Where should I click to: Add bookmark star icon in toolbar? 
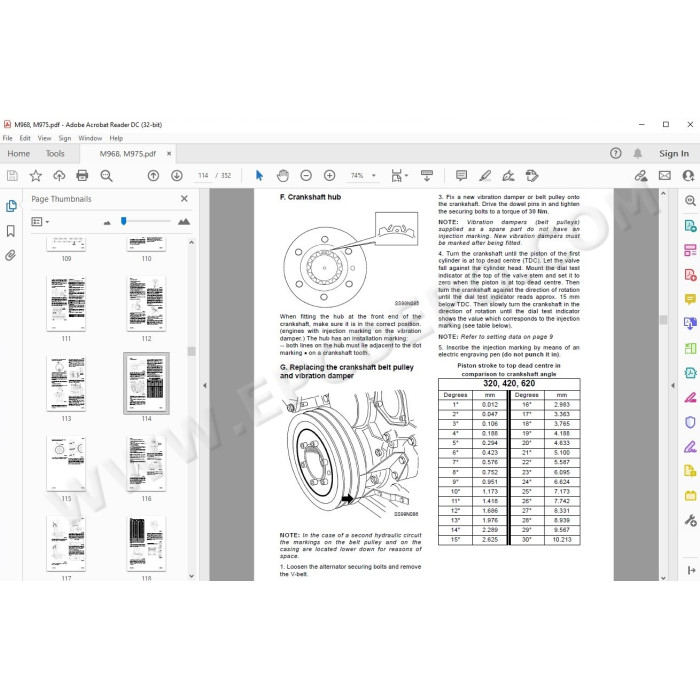[x=36, y=175]
